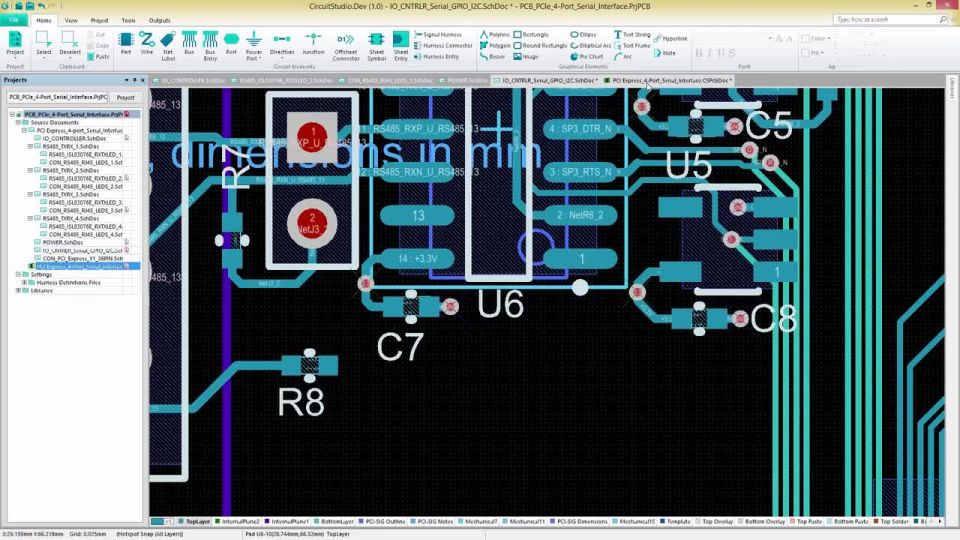Collapse the Settings folder
The height and width of the screenshot is (540, 960).
[18, 274]
